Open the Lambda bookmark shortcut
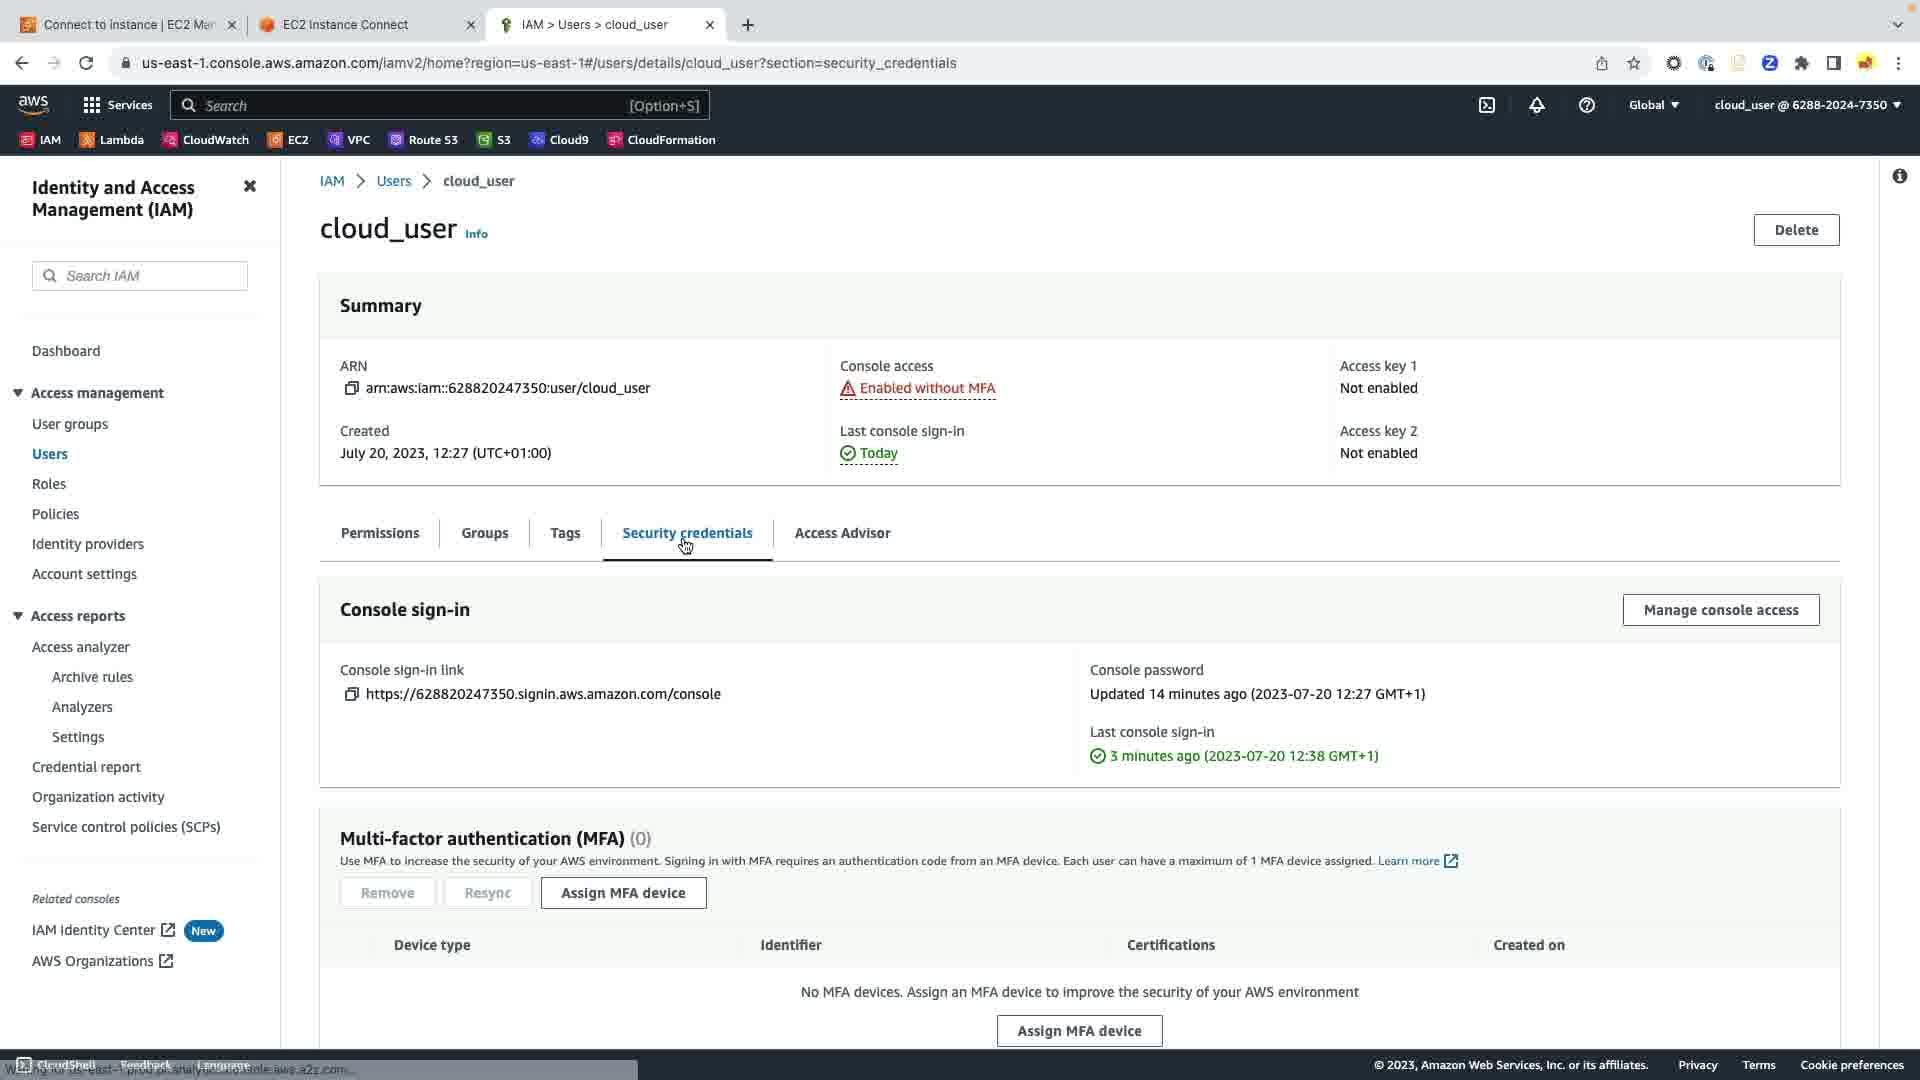The image size is (1920, 1080). pos(112,140)
